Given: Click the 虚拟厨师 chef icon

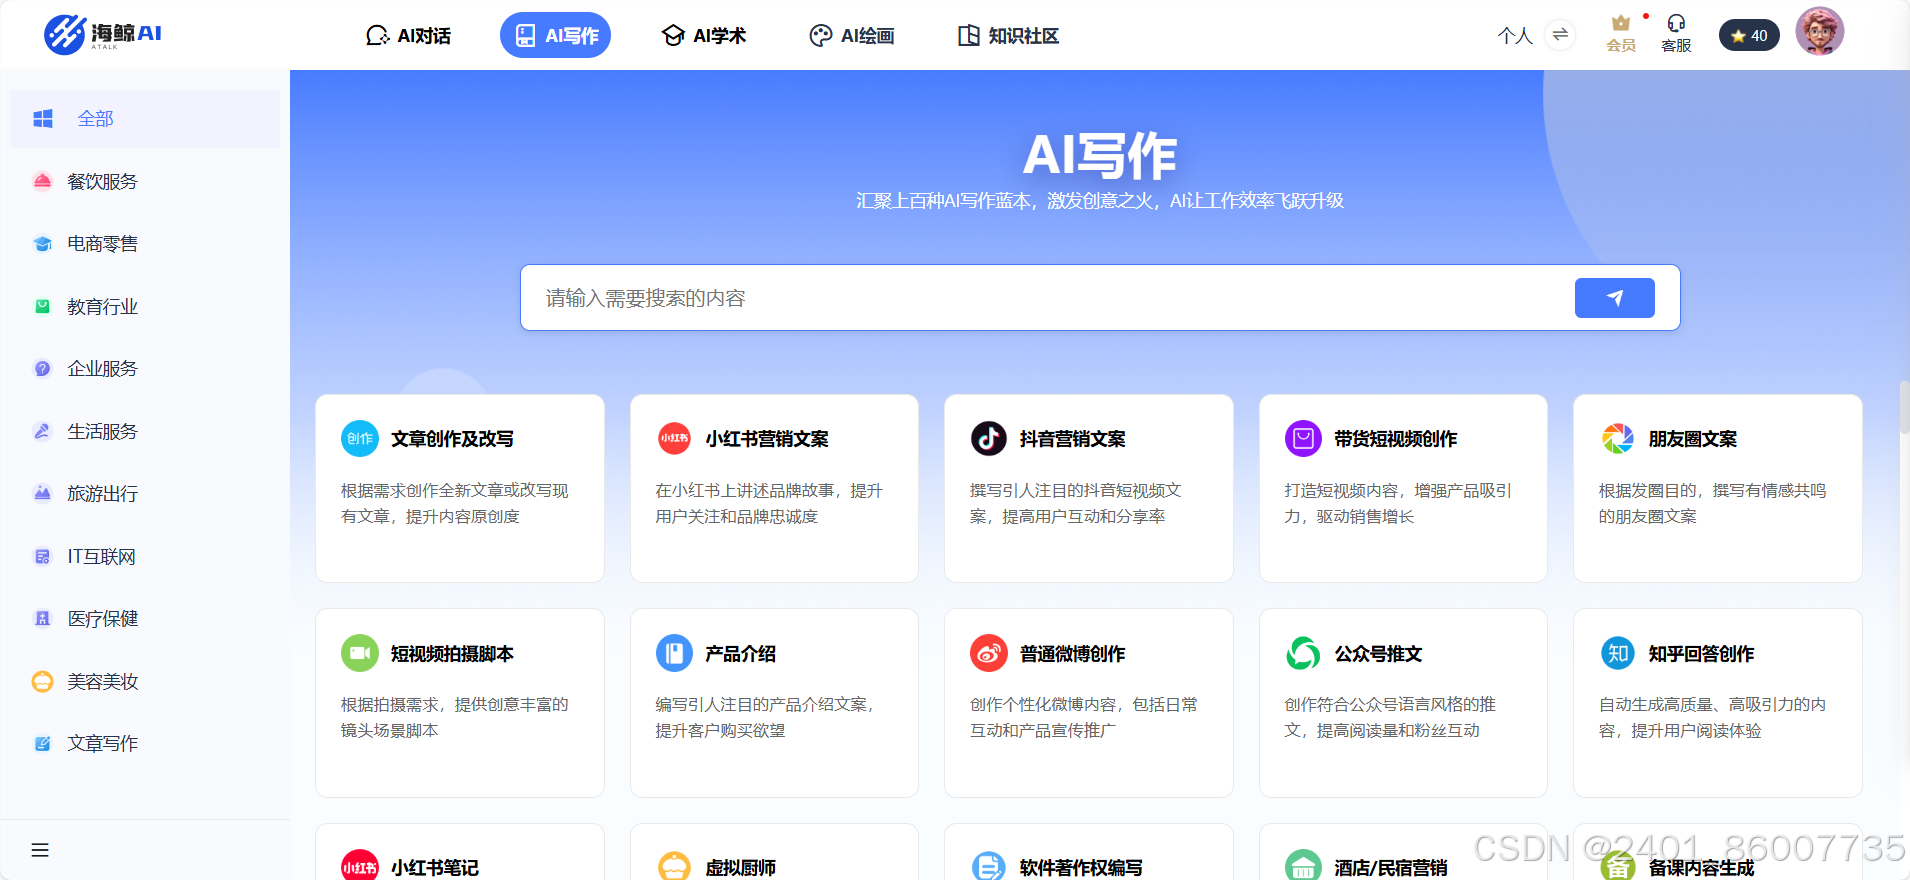Looking at the screenshot, I should tap(674, 865).
